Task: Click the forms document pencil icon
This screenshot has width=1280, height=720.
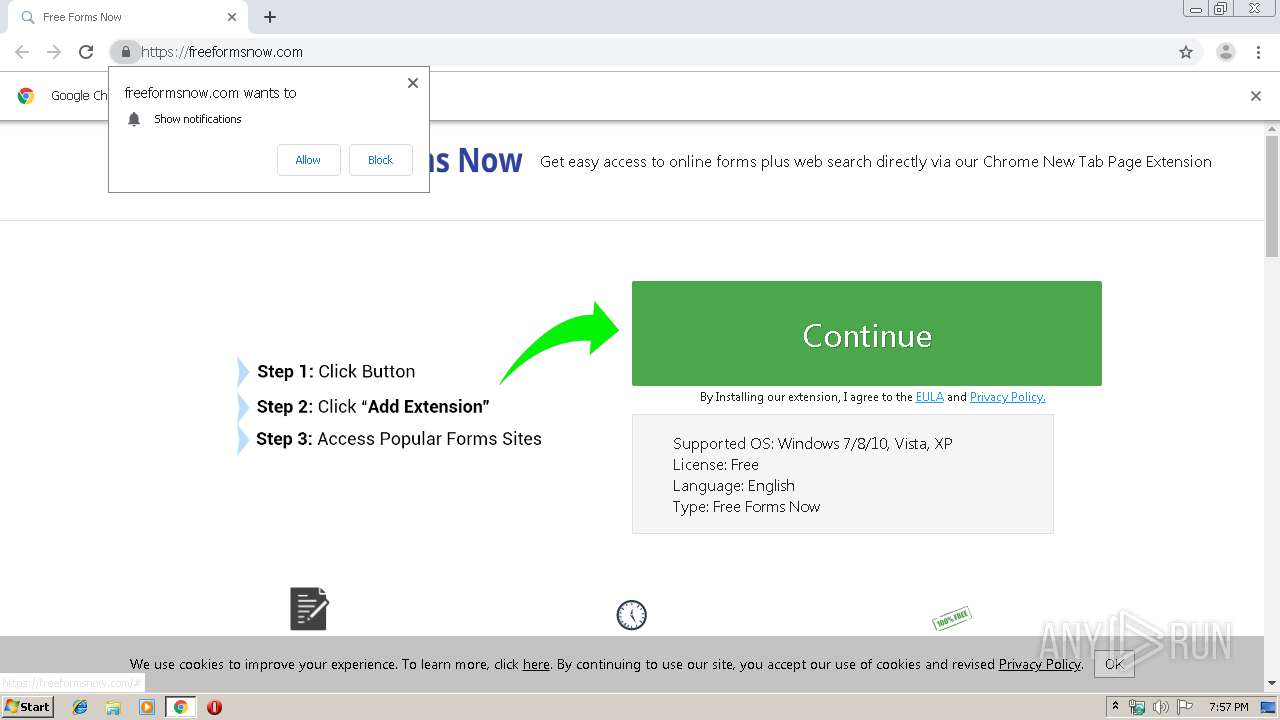Action: [x=309, y=608]
